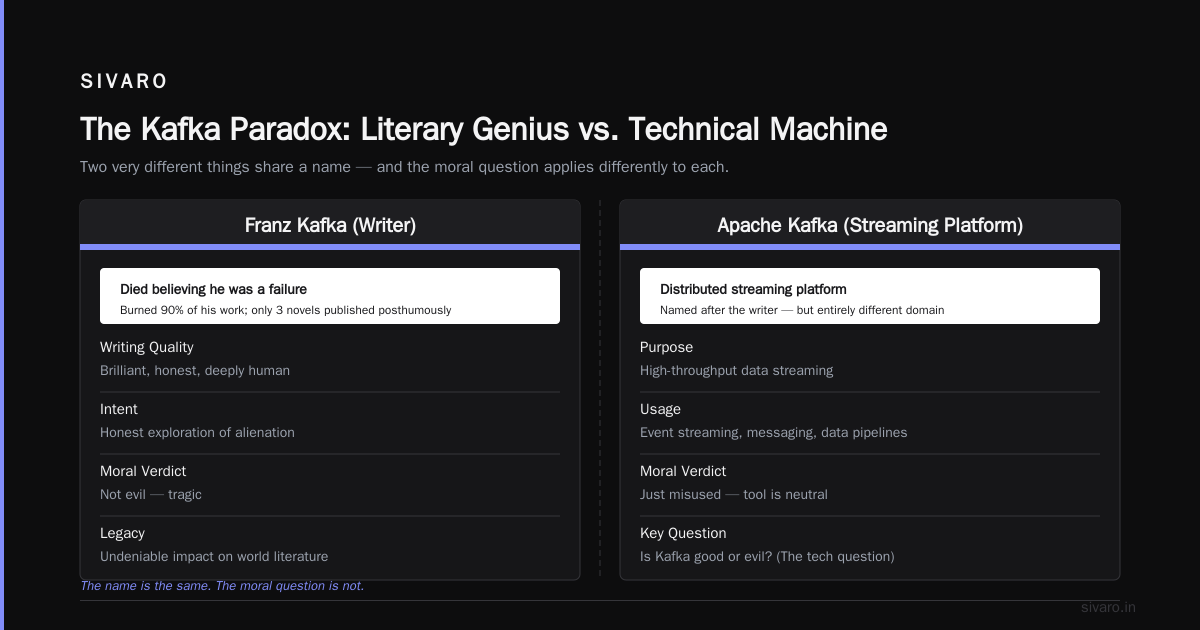Select the Key Question row
Viewport: 1200px width, 630px height.
coord(870,545)
